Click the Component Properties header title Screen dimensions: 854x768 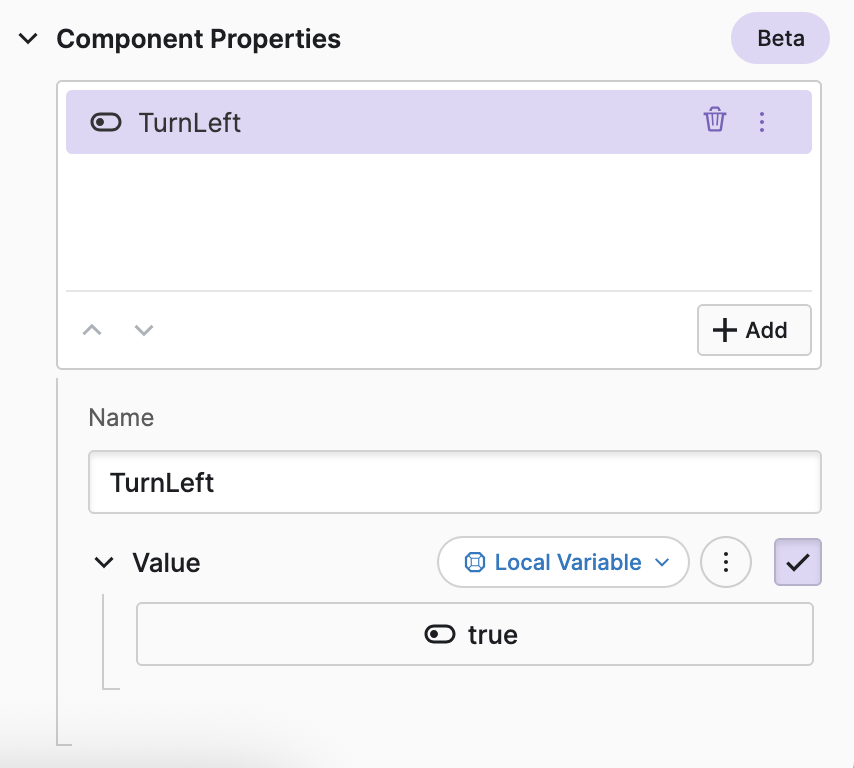198,39
